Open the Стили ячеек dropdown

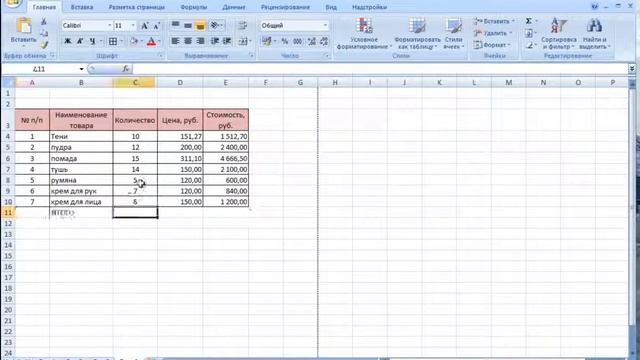tap(453, 33)
